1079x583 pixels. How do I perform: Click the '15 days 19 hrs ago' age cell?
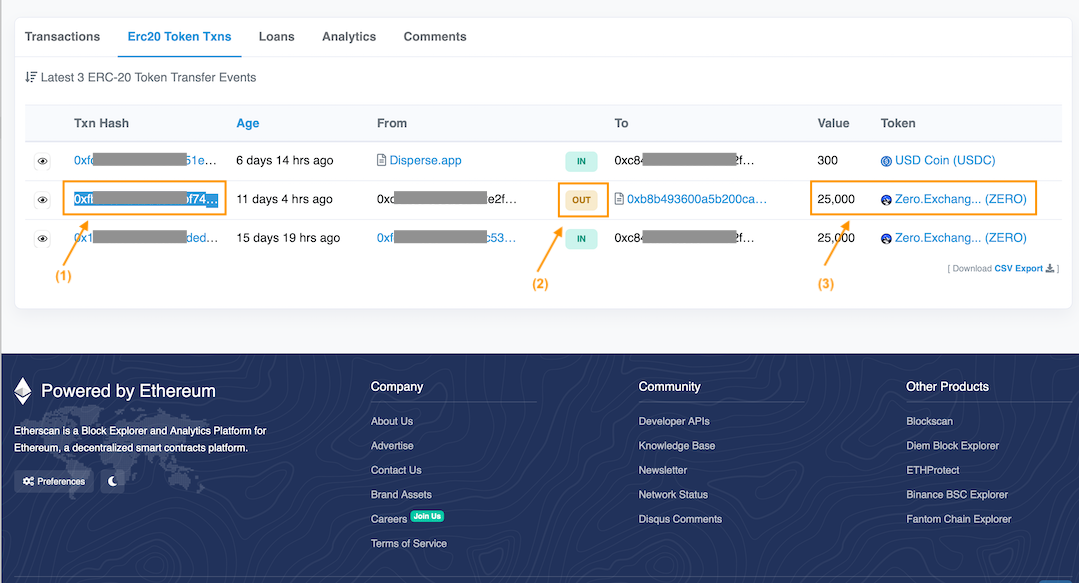[x=288, y=237]
